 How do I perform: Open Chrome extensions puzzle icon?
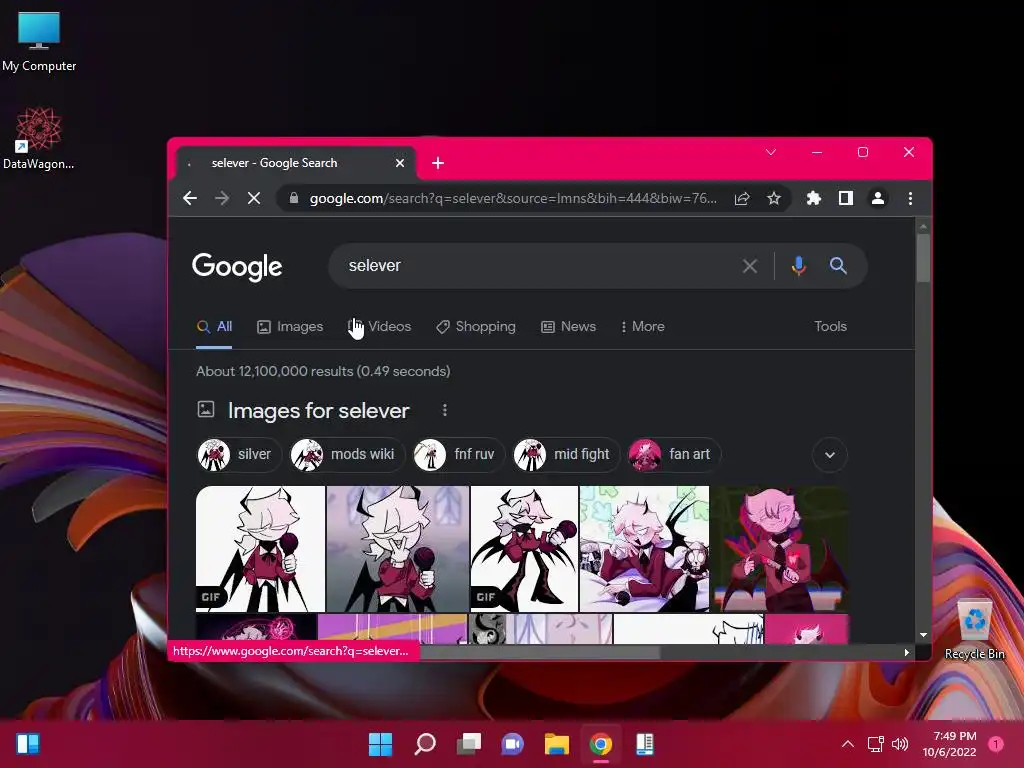(814, 198)
